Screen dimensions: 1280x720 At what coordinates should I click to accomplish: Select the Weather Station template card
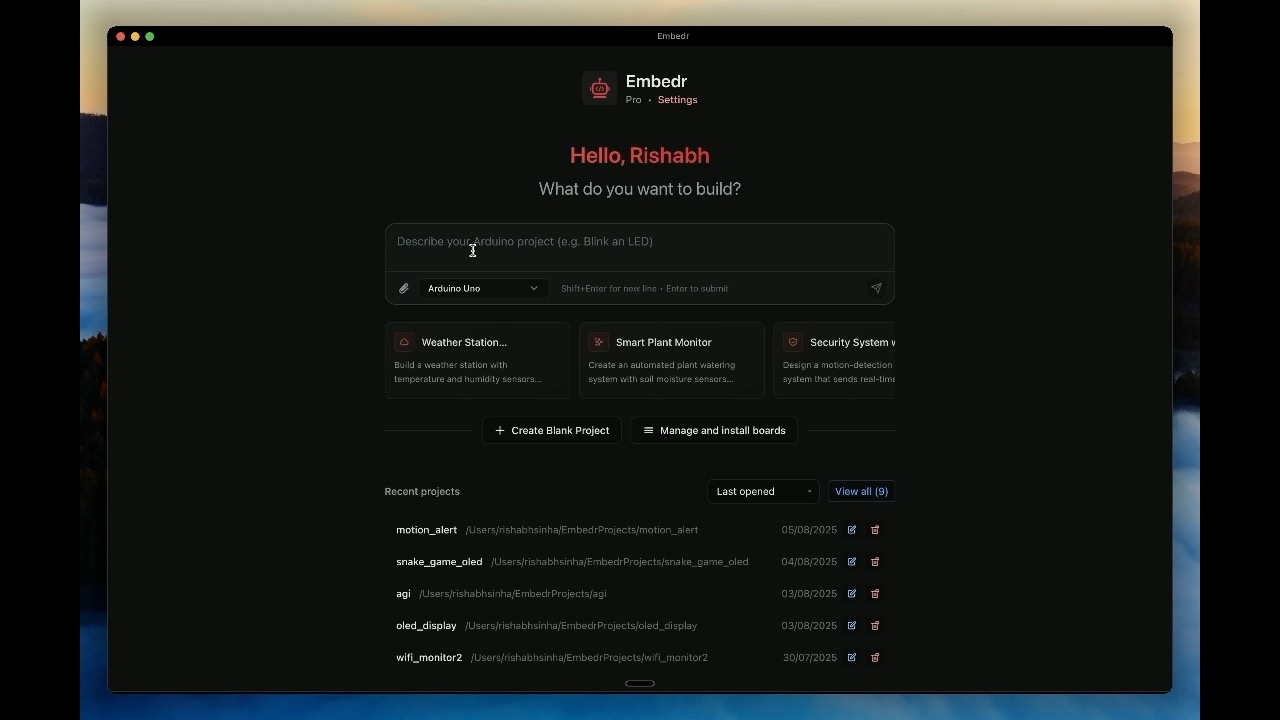pos(477,360)
